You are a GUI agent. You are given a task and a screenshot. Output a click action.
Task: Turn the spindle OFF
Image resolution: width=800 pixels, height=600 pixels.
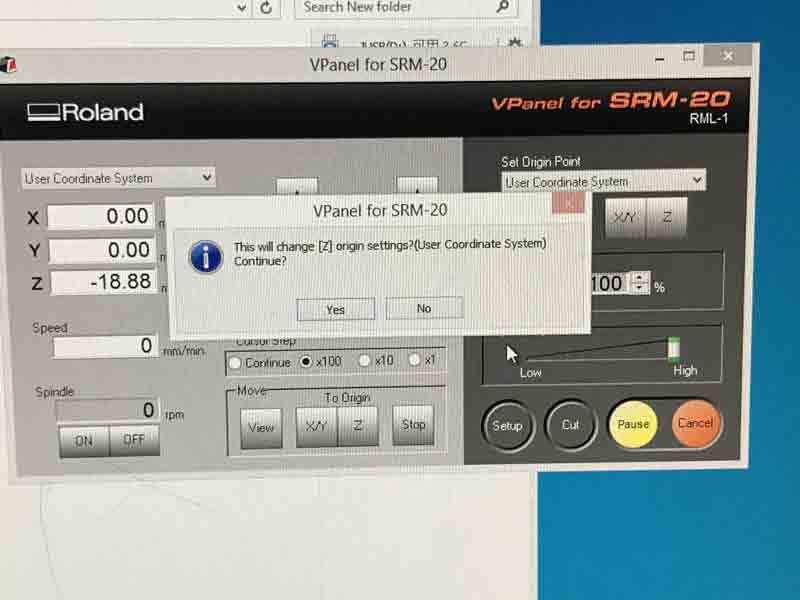point(134,440)
